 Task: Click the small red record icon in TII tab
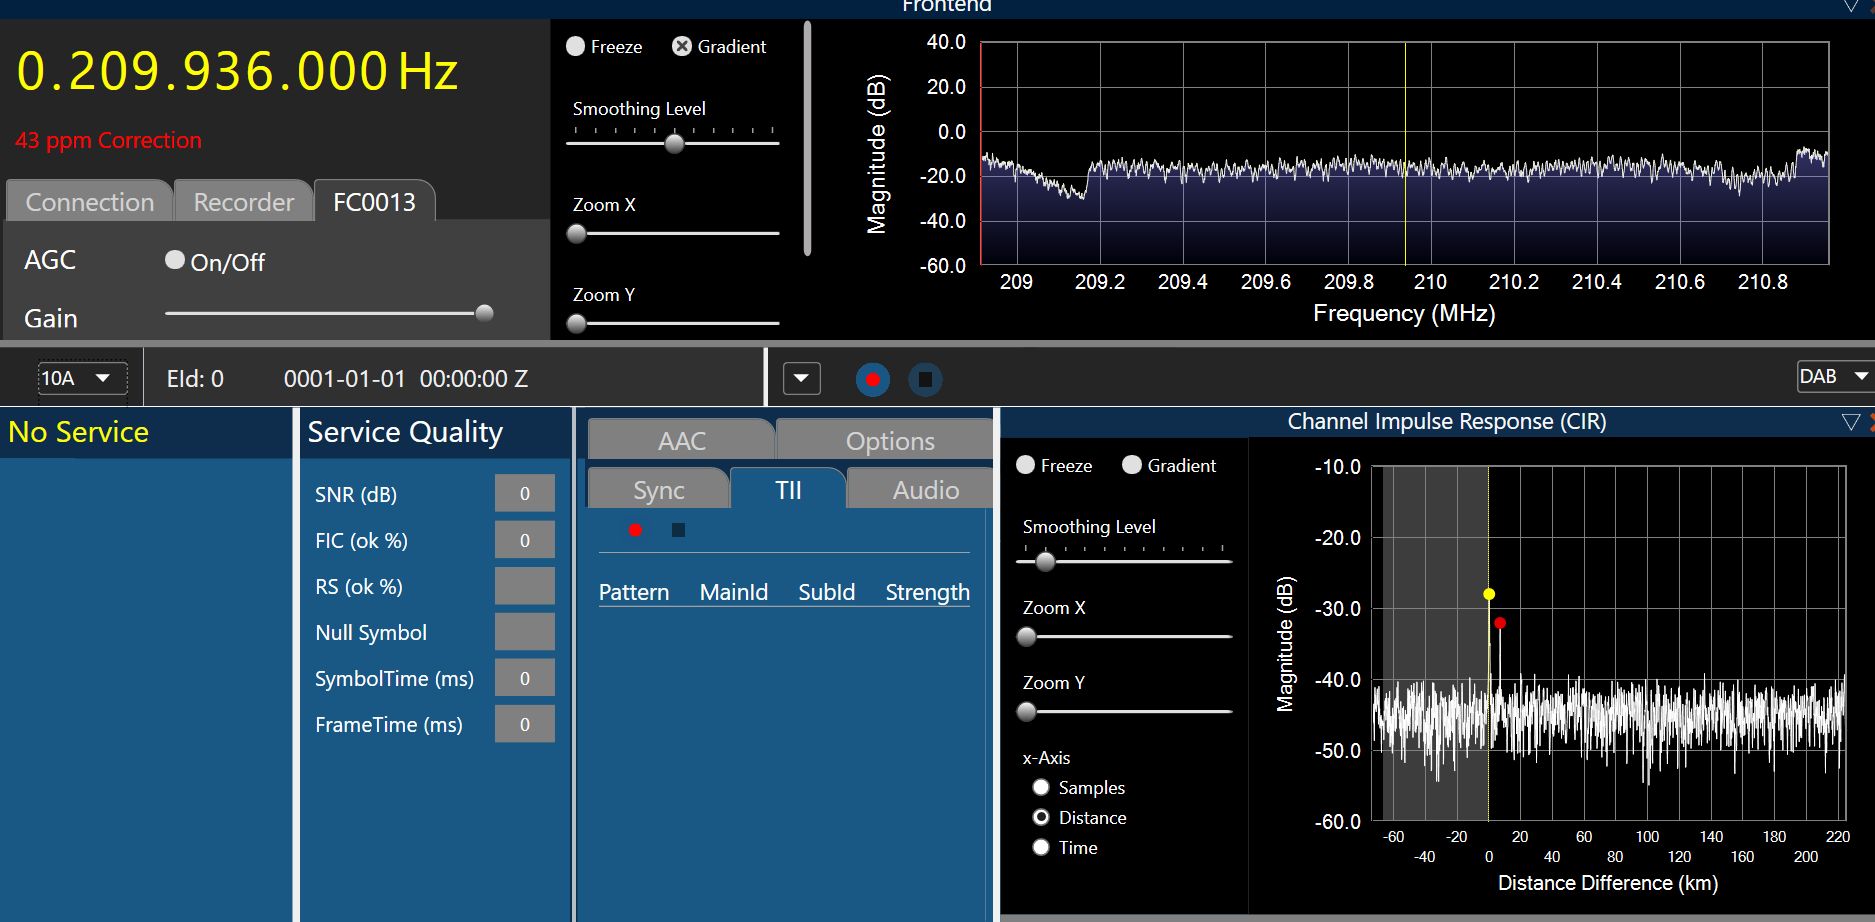[x=635, y=530]
